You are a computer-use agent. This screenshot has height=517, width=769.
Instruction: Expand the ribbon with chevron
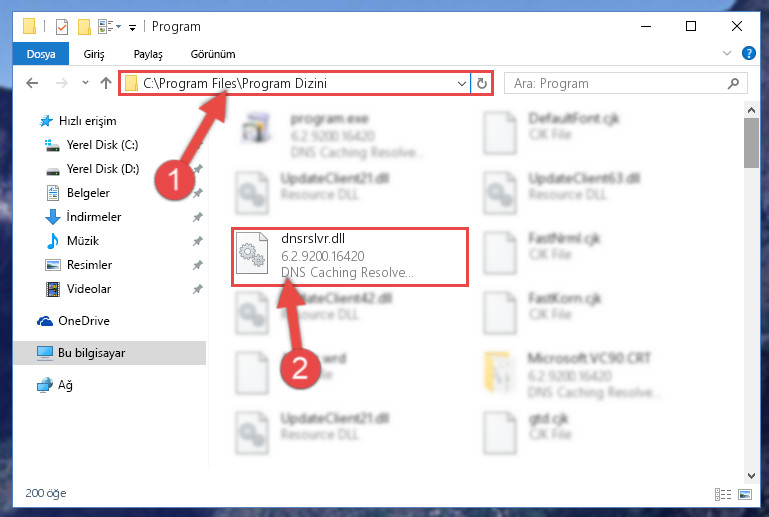click(727, 53)
